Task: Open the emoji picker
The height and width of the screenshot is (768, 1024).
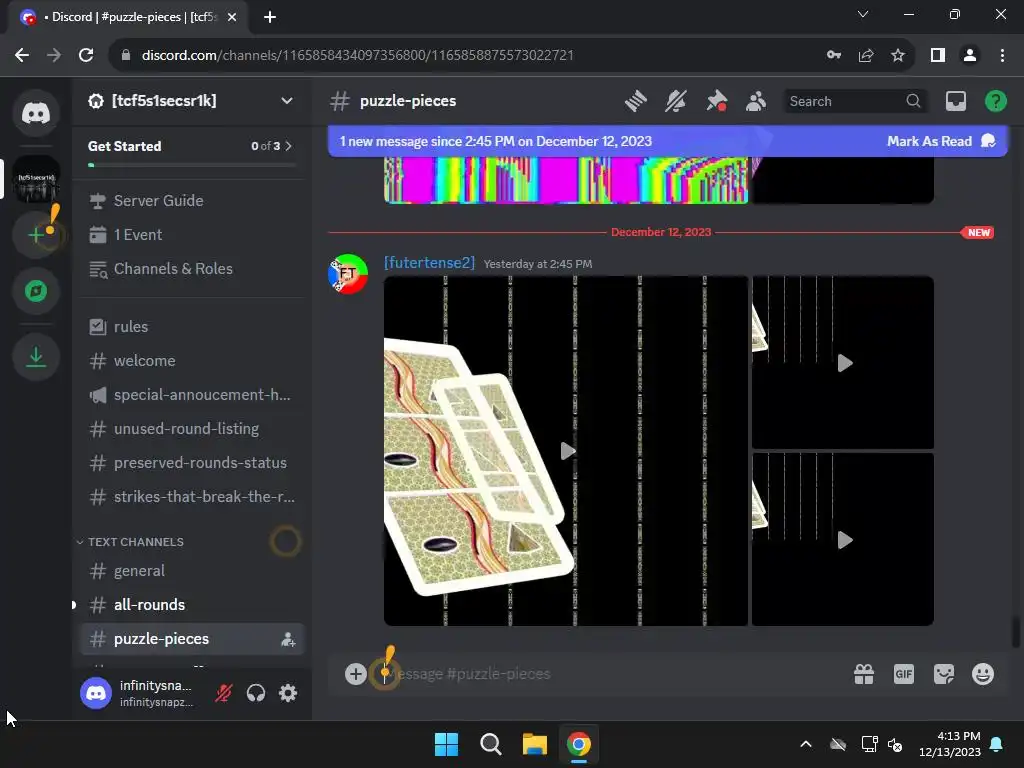Action: point(983,674)
